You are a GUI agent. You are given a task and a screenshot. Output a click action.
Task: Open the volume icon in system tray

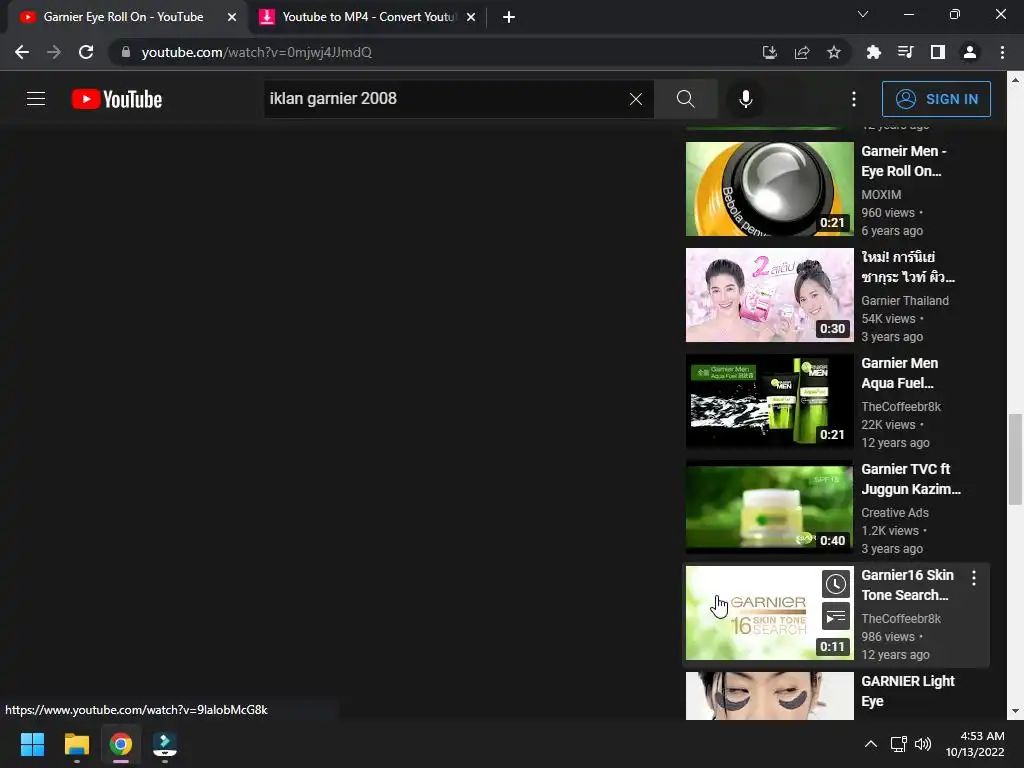tap(923, 744)
